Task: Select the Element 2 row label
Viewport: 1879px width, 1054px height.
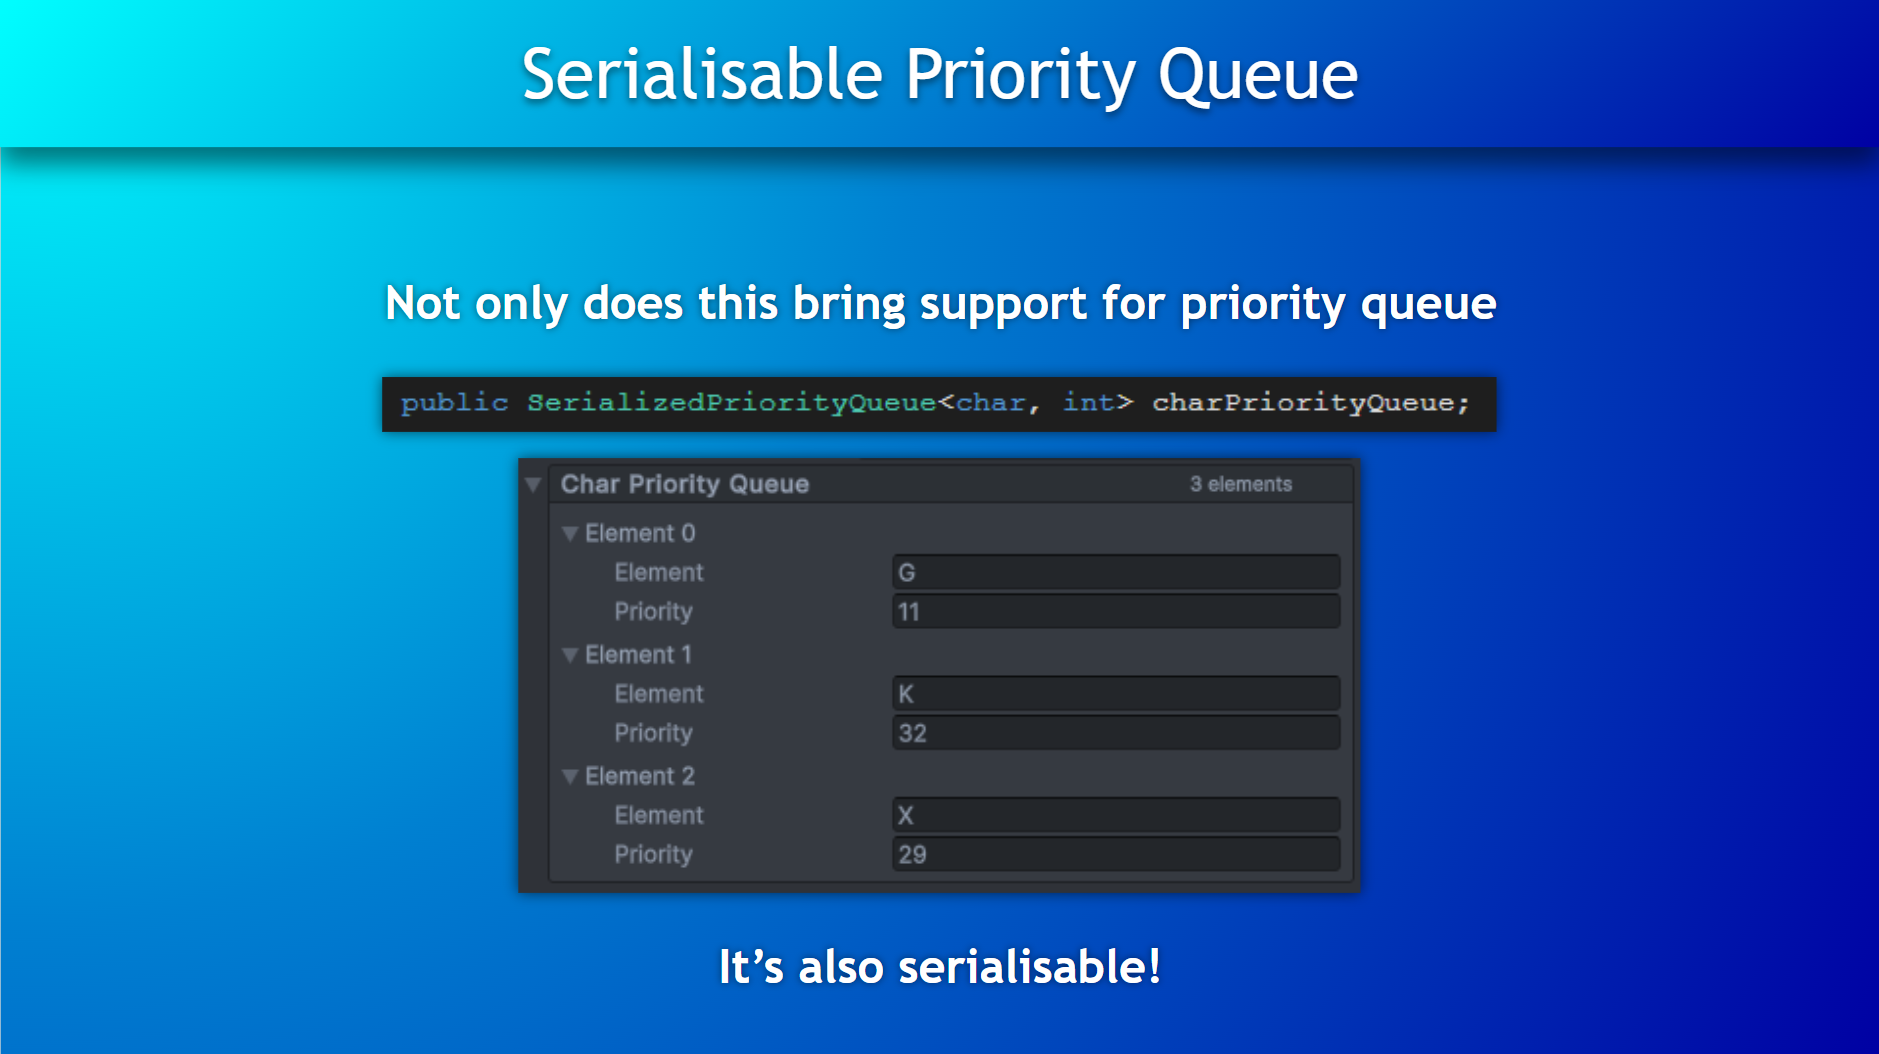Action: point(640,776)
